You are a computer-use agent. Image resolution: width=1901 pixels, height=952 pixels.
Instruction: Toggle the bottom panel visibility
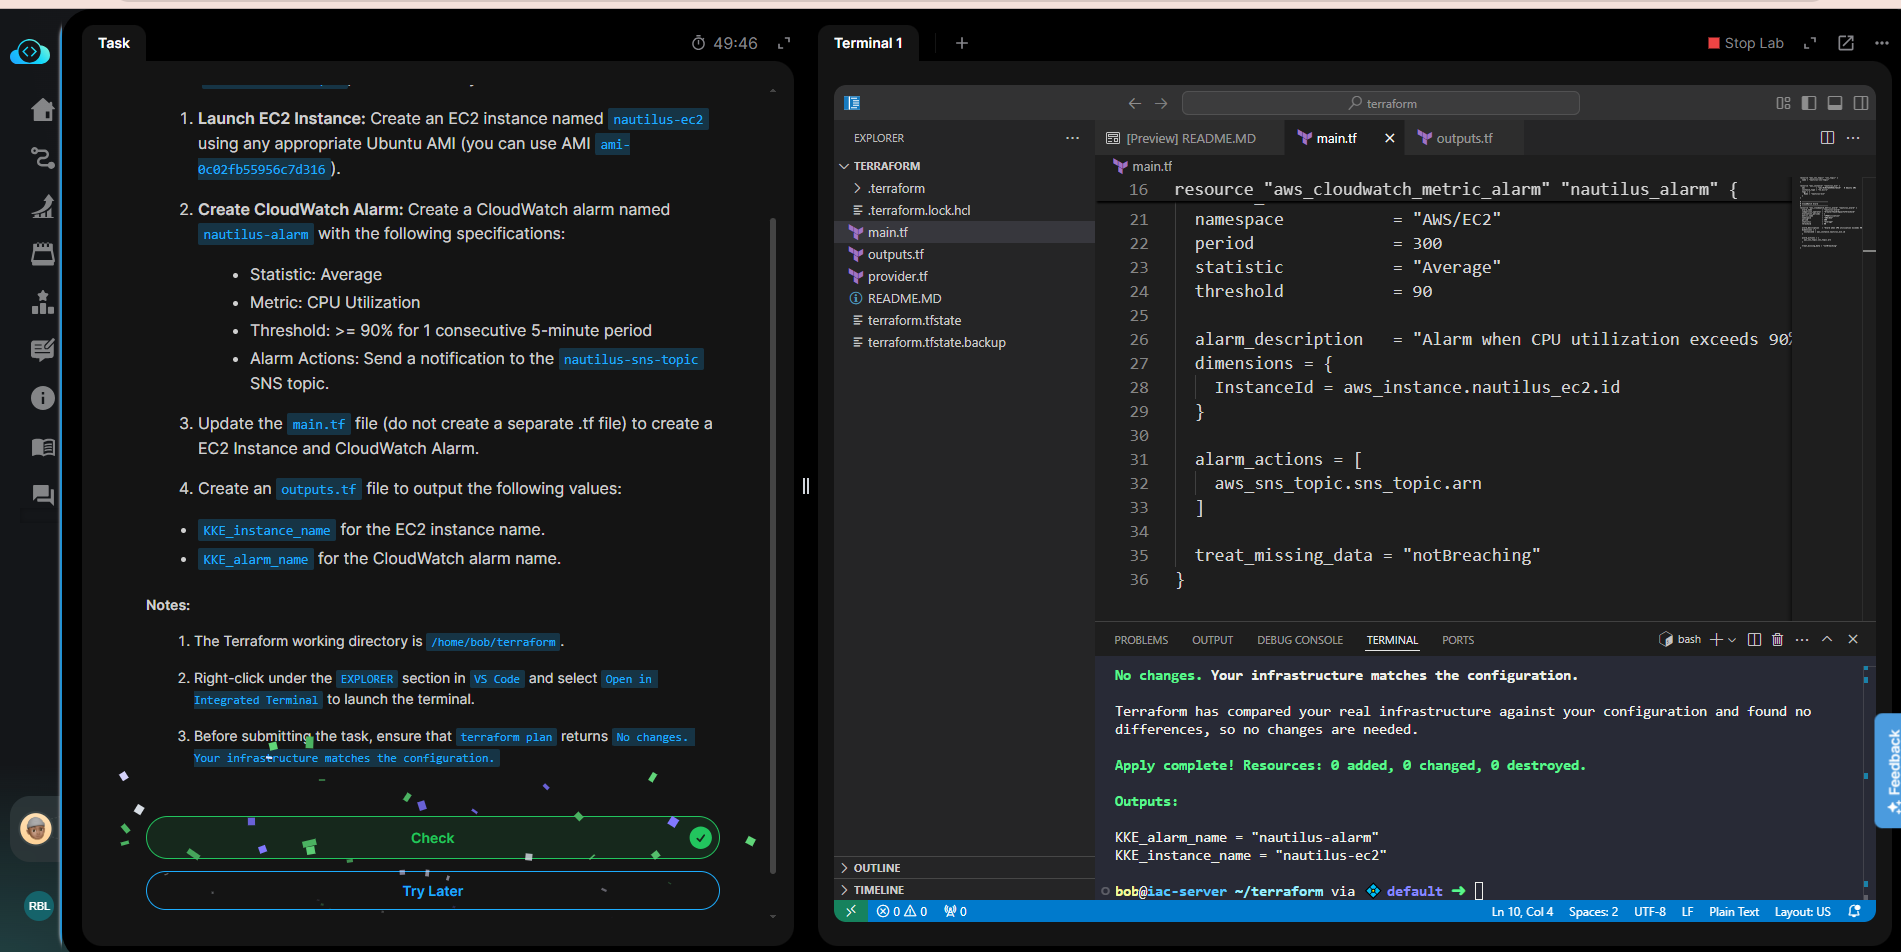pyautogui.click(x=1835, y=103)
